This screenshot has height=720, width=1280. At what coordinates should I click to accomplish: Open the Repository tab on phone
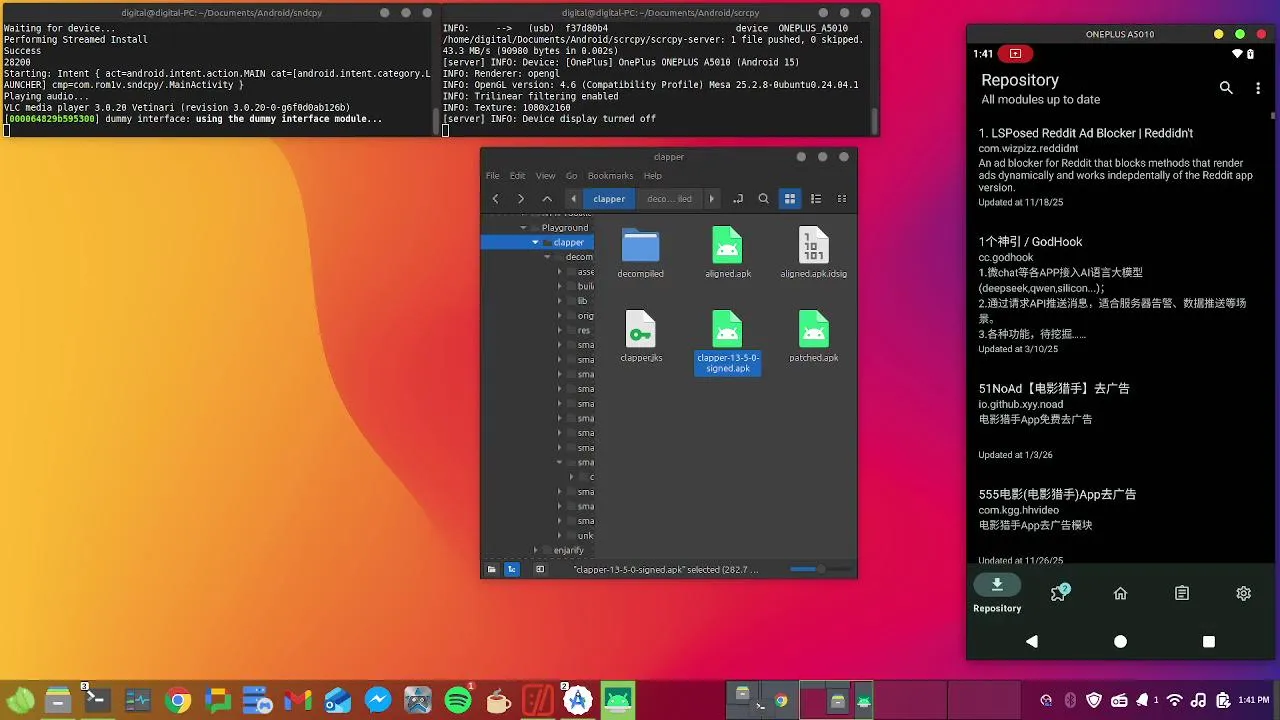(x=997, y=593)
